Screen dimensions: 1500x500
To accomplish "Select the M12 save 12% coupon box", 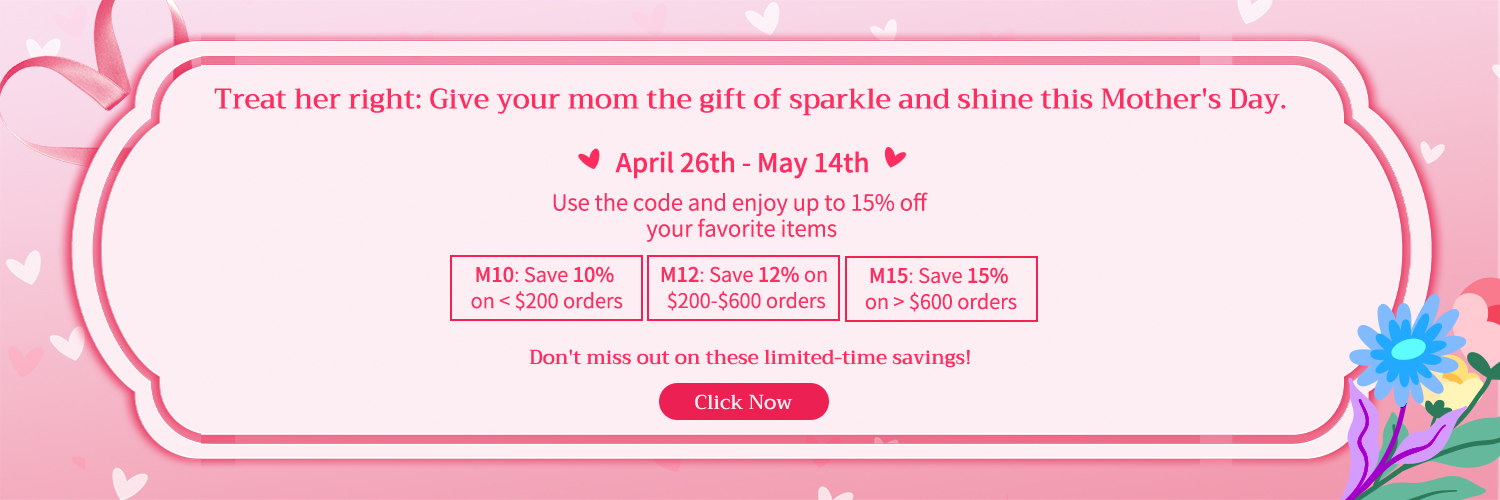I will (x=743, y=288).
